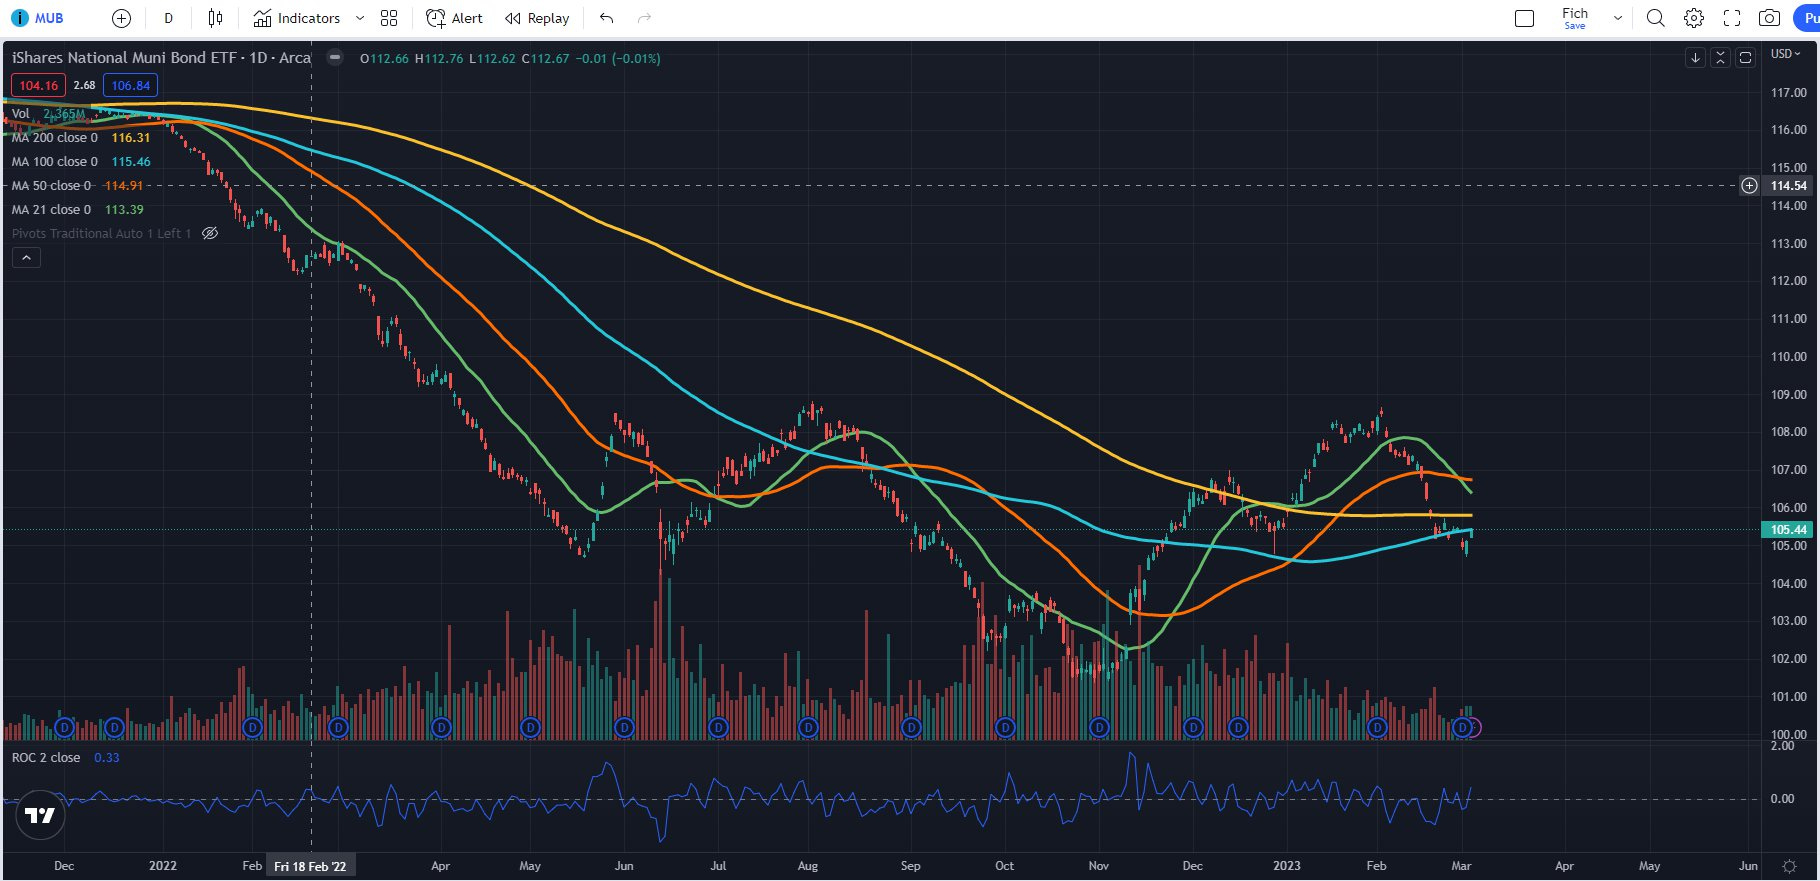Click the minus toggle beside chart title
1820x881 pixels.
coord(335,58)
